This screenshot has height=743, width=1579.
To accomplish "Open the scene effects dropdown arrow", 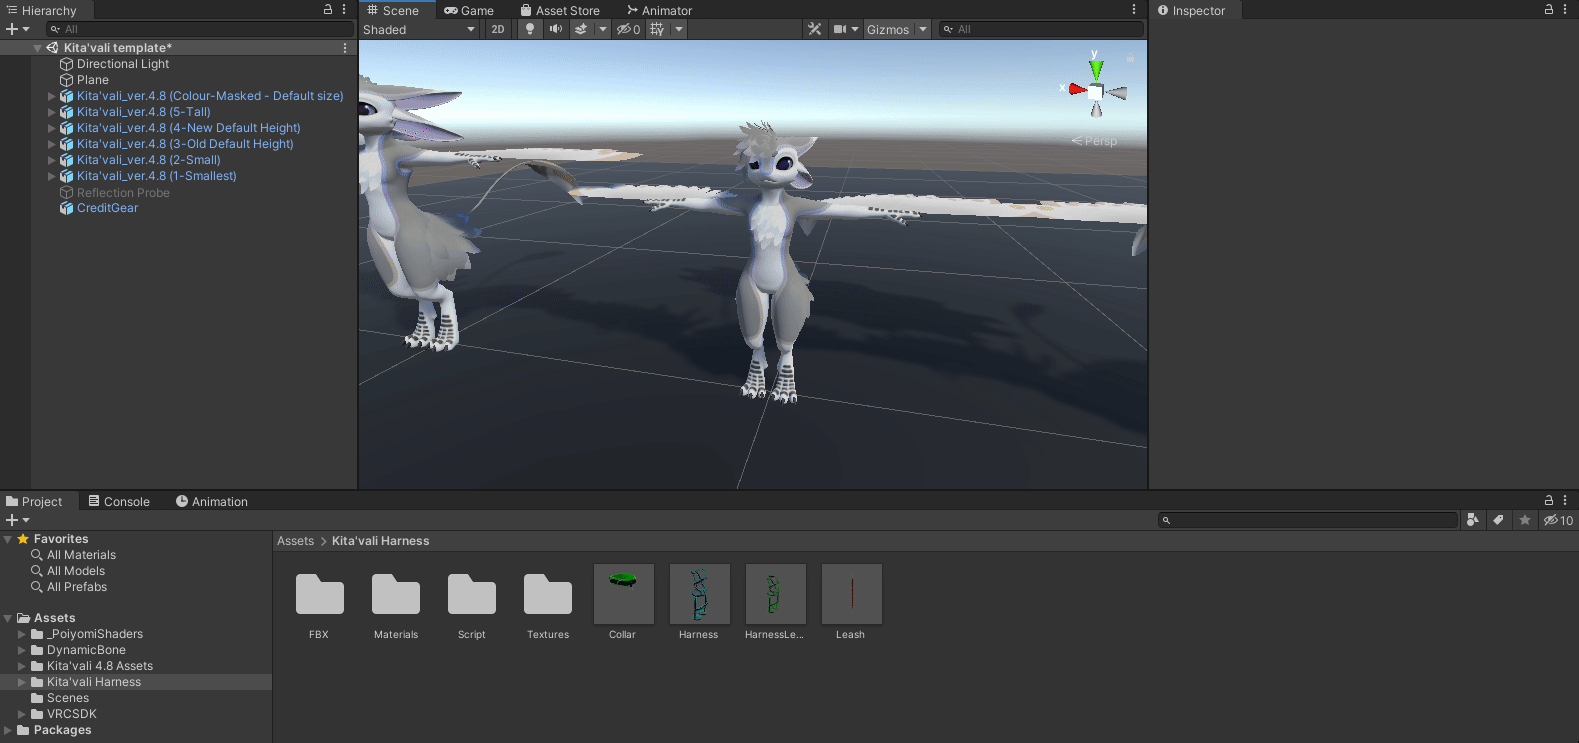I will point(603,29).
